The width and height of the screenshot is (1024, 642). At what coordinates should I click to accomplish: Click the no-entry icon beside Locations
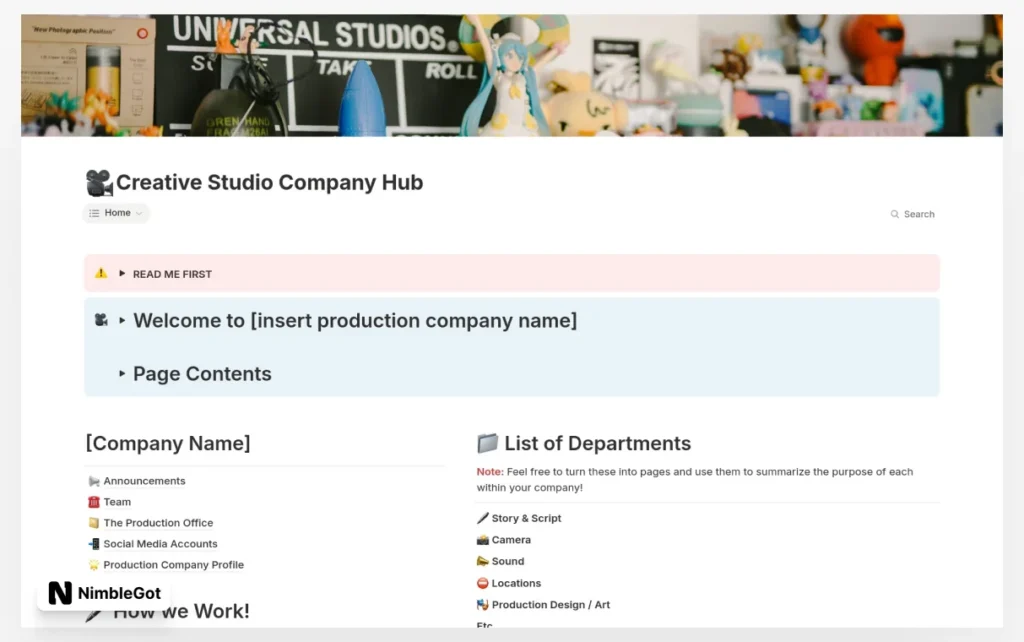pyautogui.click(x=483, y=583)
